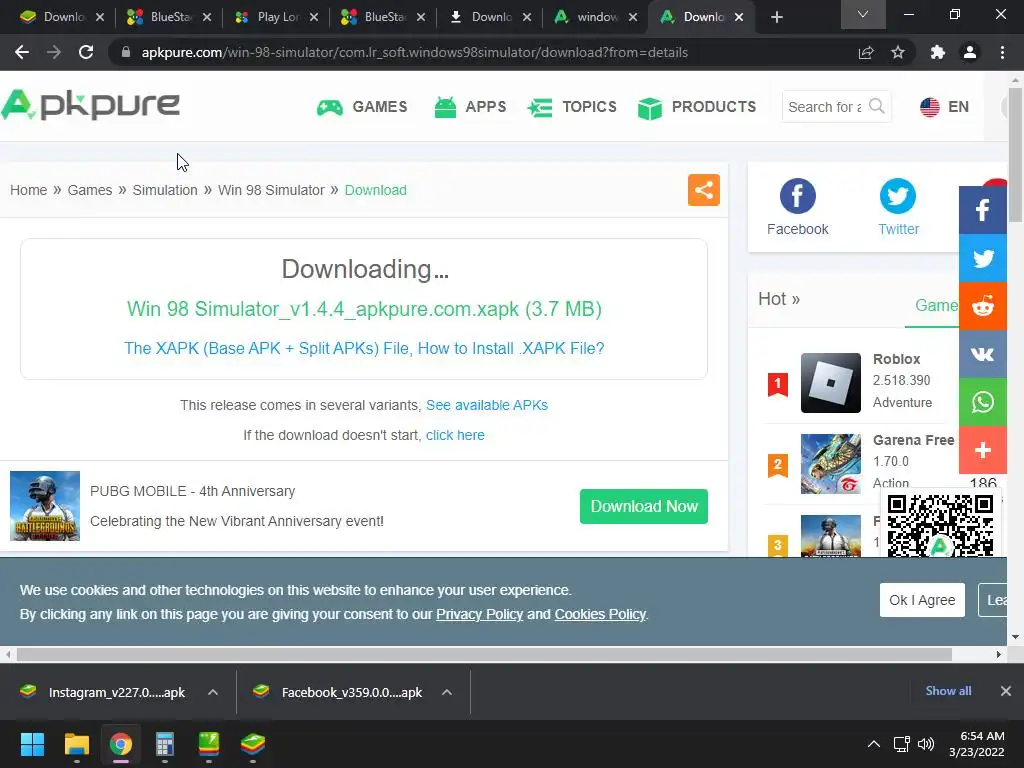
Task: Click the Roblox game thumbnail
Action: click(831, 383)
